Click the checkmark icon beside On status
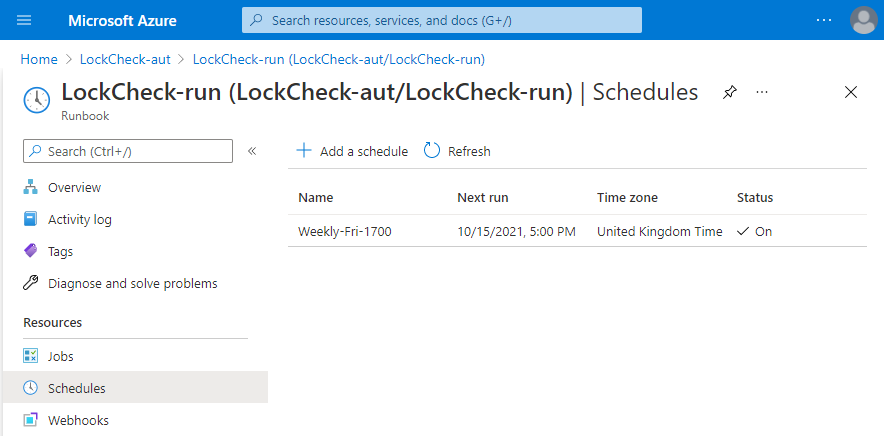The height and width of the screenshot is (436, 884). 743,231
